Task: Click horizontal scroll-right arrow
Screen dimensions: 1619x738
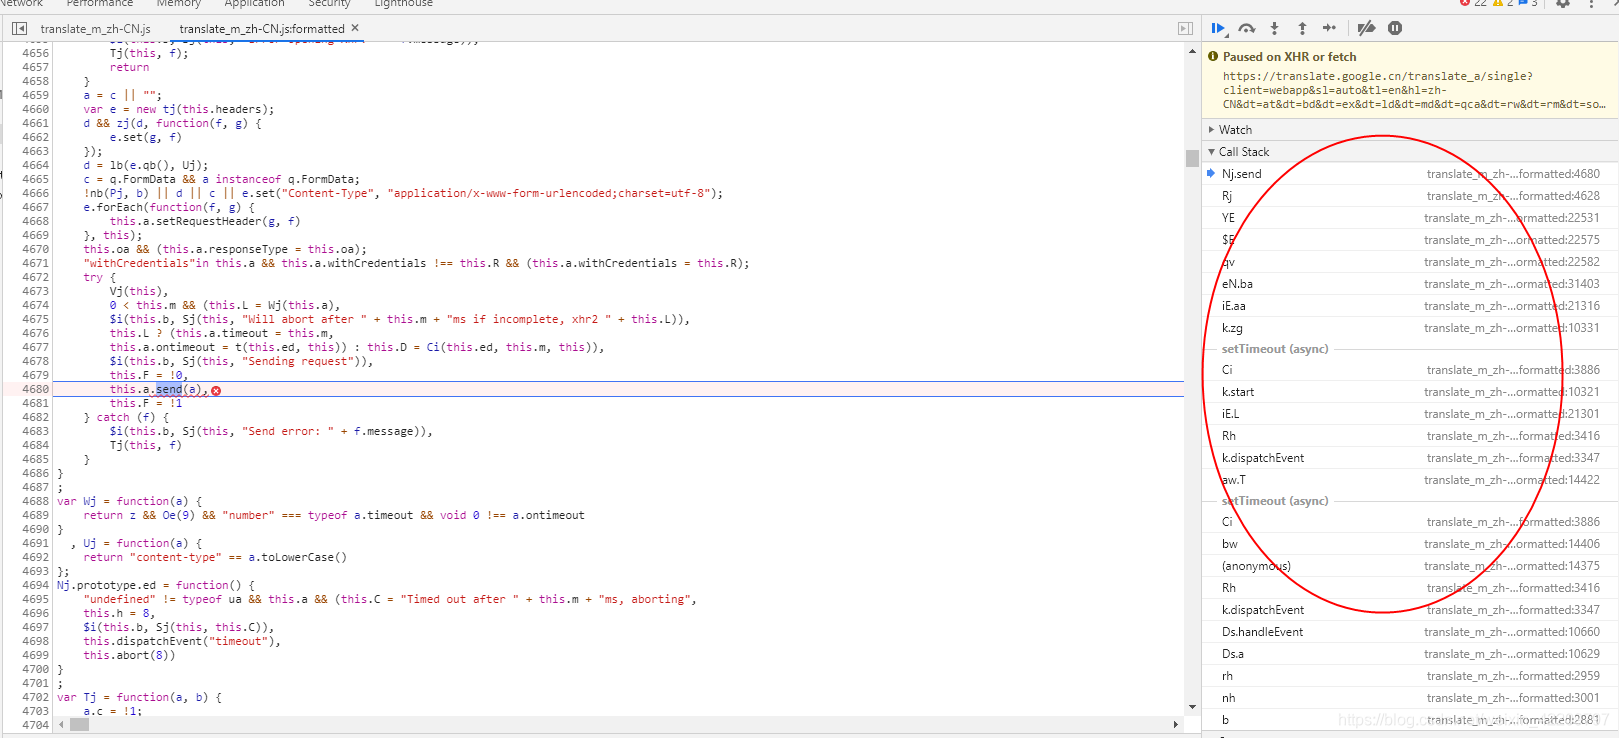Action: (x=1175, y=724)
